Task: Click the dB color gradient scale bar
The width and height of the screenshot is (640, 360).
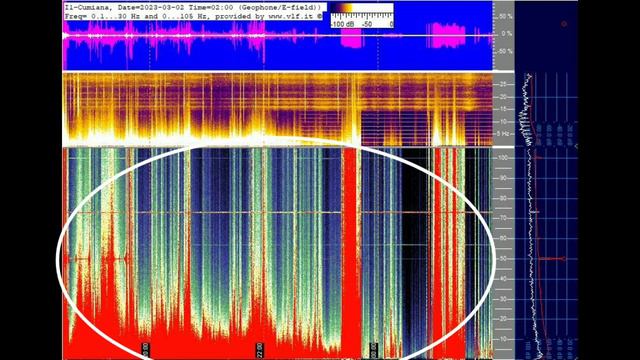Action: point(362,8)
